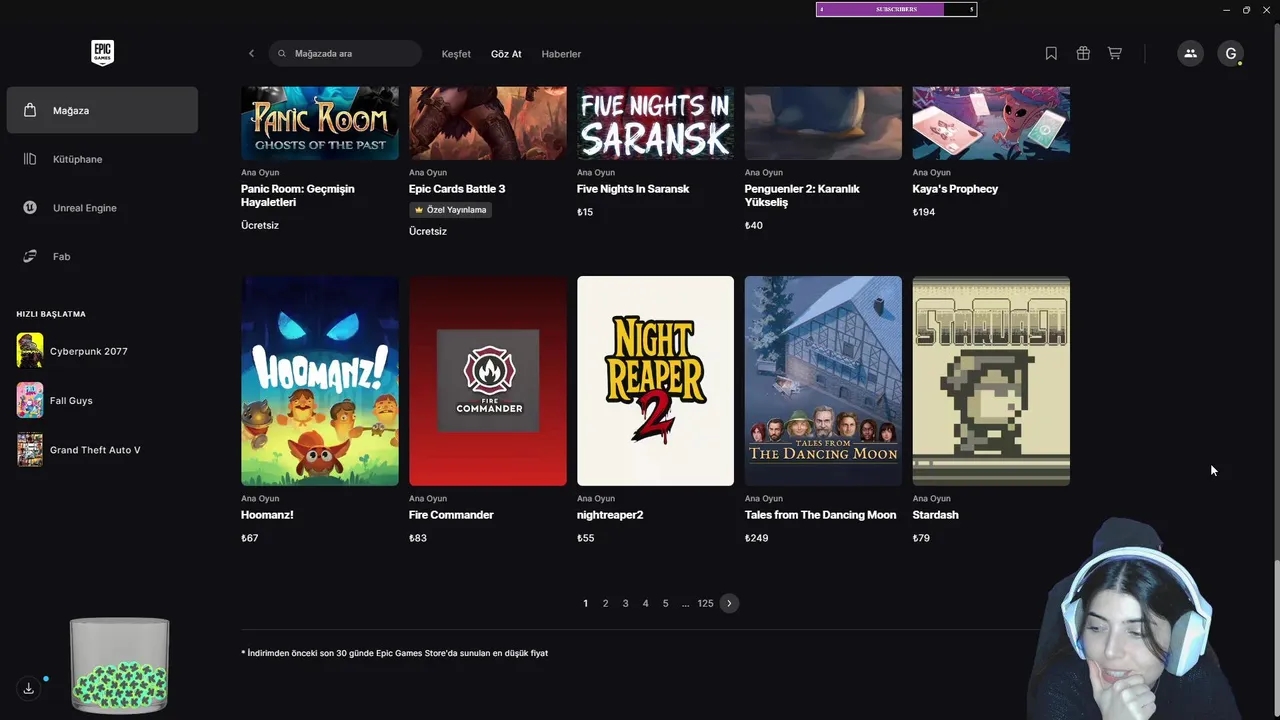
Task: Open the wishlist bookmark icon
Action: pos(1051,54)
